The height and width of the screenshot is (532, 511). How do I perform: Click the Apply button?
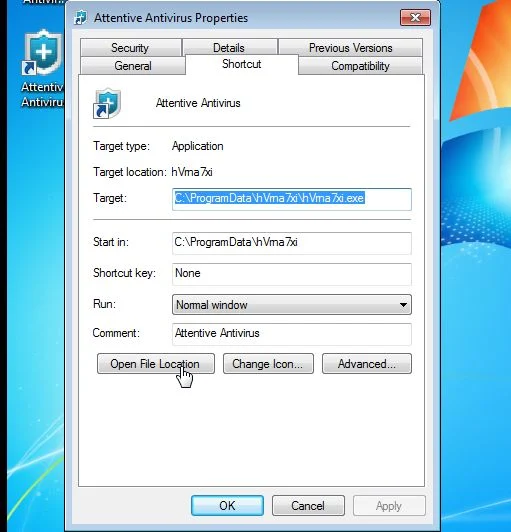[389, 506]
